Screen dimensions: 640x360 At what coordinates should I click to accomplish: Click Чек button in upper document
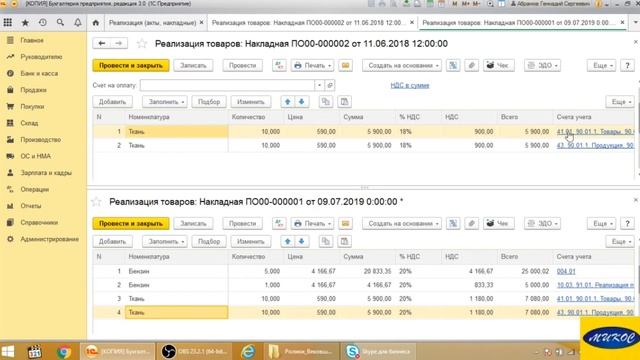498,65
